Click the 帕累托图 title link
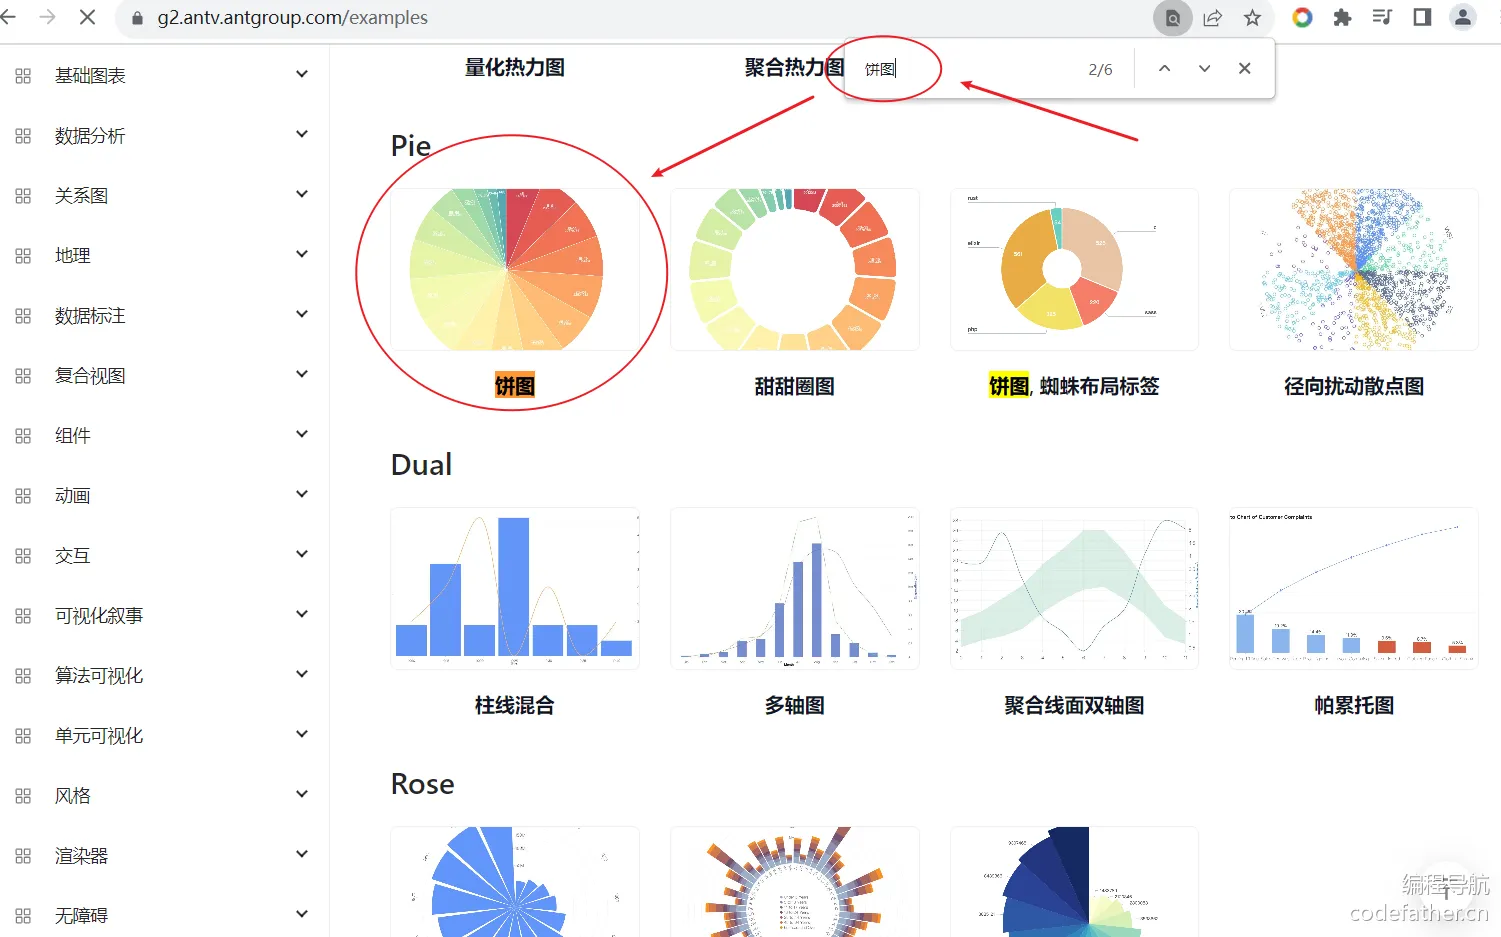The height and width of the screenshot is (937, 1501). (1354, 705)
